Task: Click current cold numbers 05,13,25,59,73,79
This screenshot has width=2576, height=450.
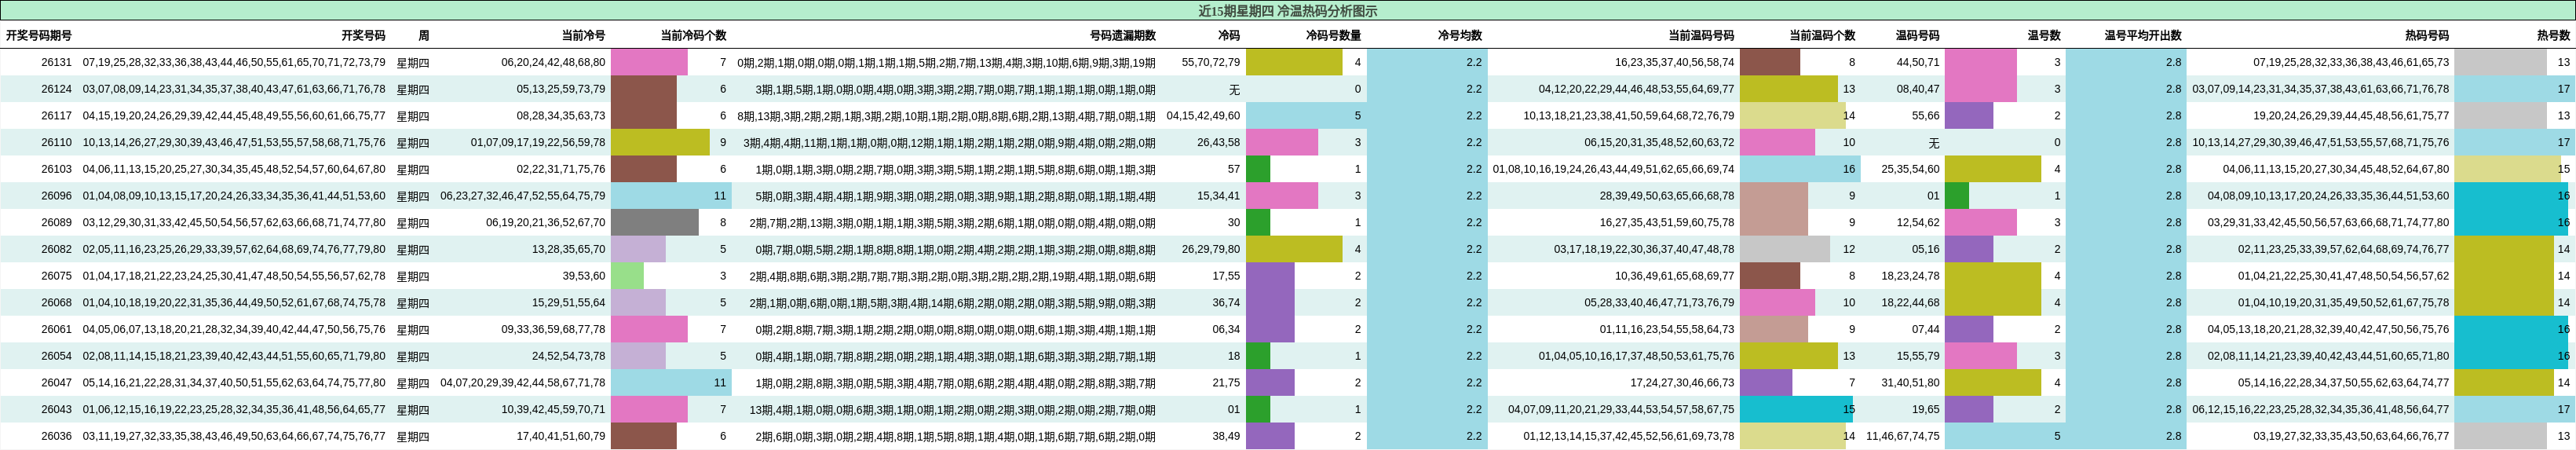Action: (561, 89)
